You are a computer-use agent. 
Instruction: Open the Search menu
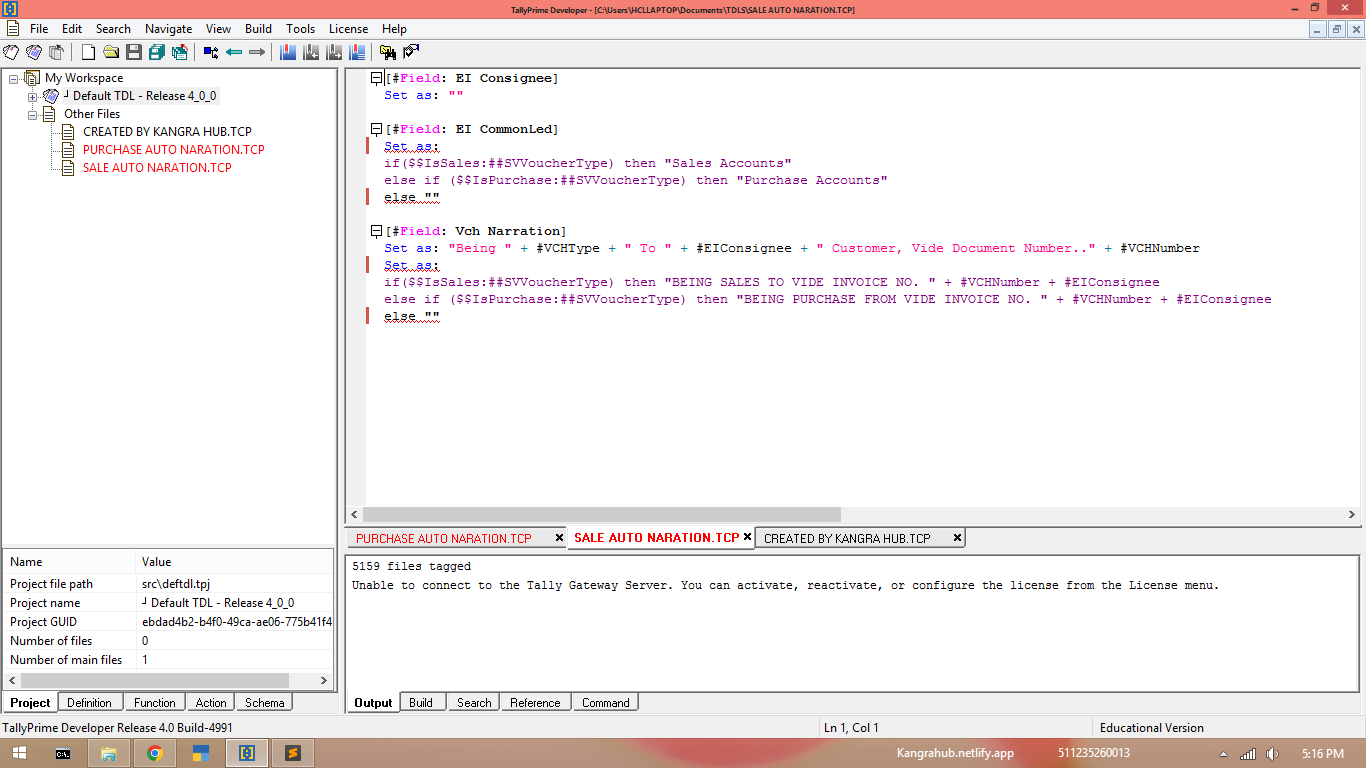point(113,29)
